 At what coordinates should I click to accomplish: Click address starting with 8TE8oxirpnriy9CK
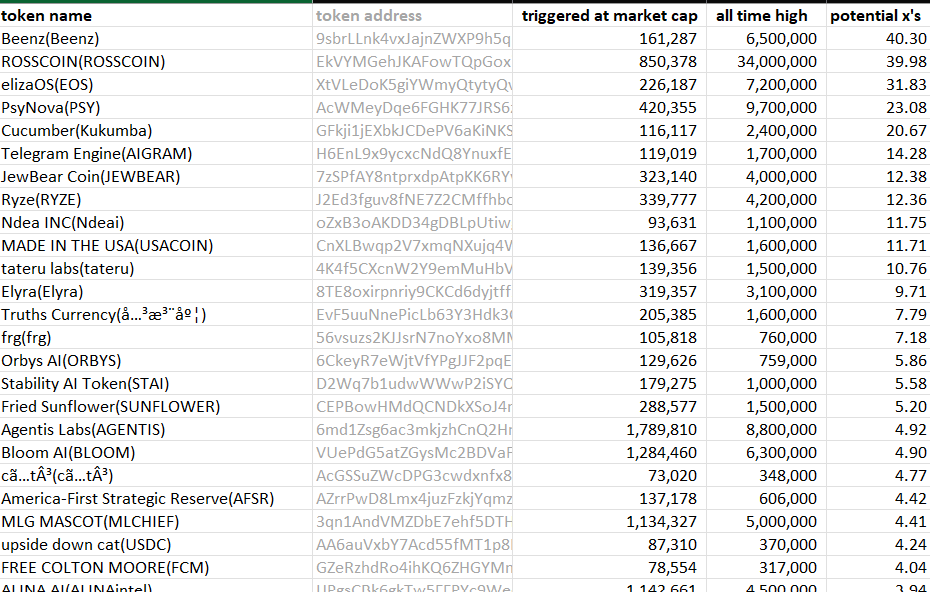pyautogui.click(x=412, y=292)
